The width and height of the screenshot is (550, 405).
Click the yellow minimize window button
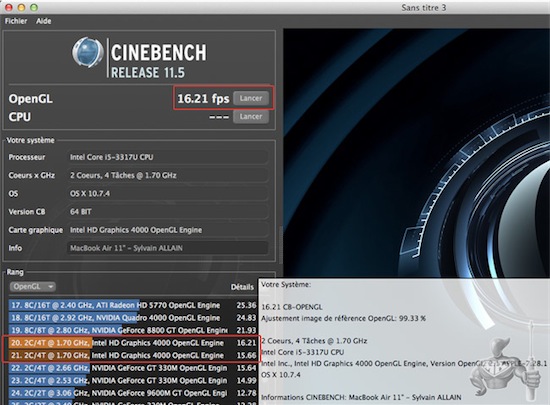tap(21, 7)
